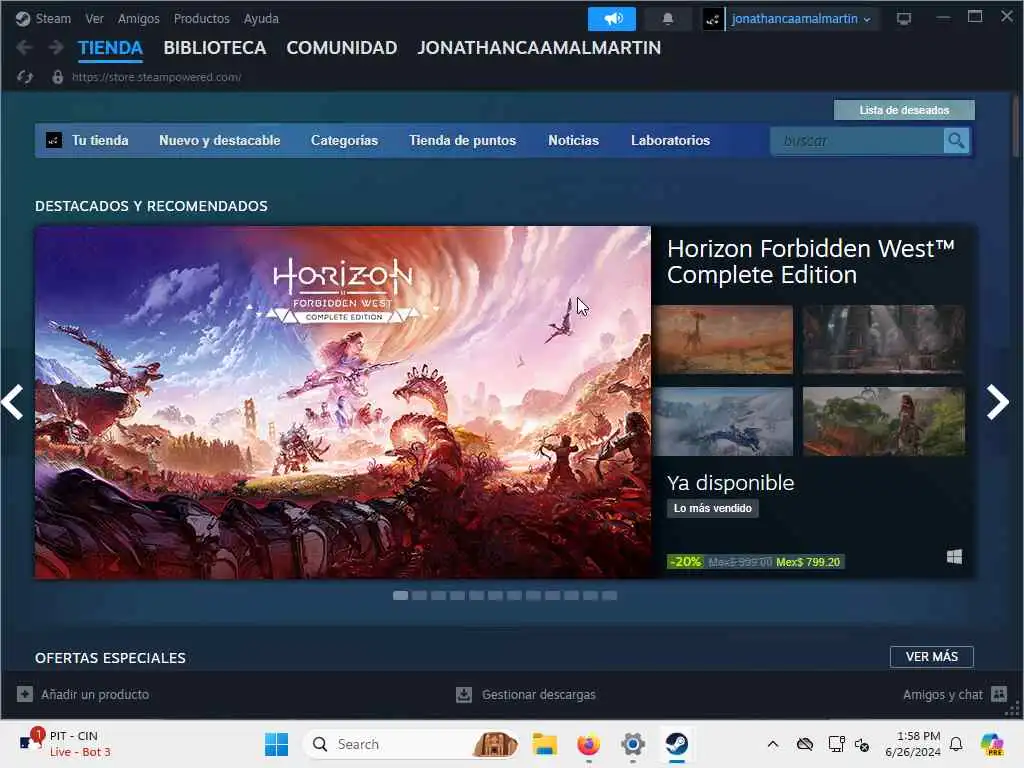Open the Steam menu
1024x768 pixels.
coord(53,19)
